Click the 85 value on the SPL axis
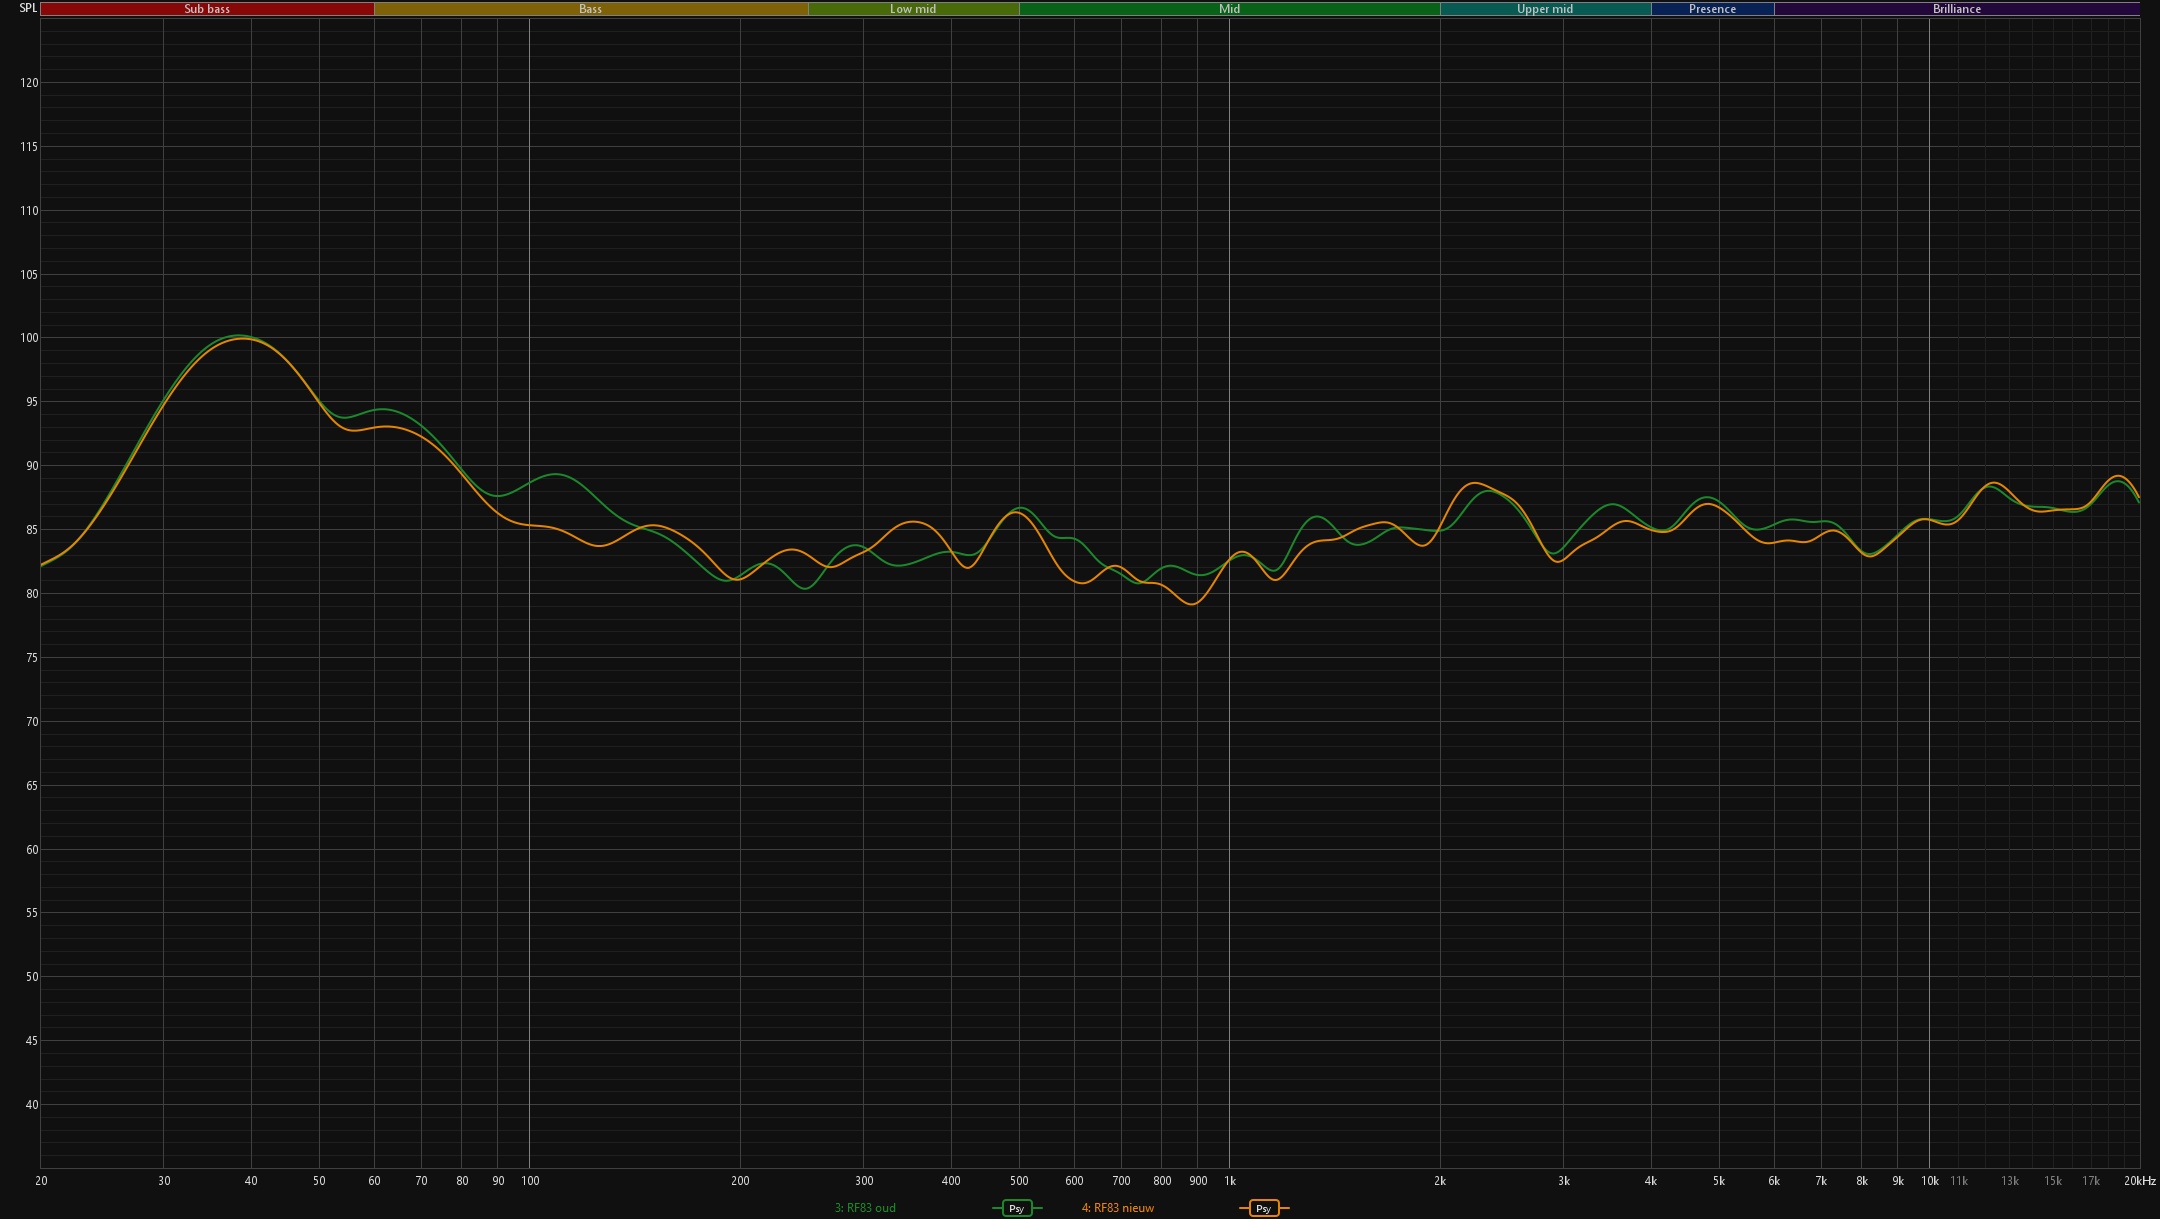Screen dimensions: 2160x1219 click(x=32, y=530)
